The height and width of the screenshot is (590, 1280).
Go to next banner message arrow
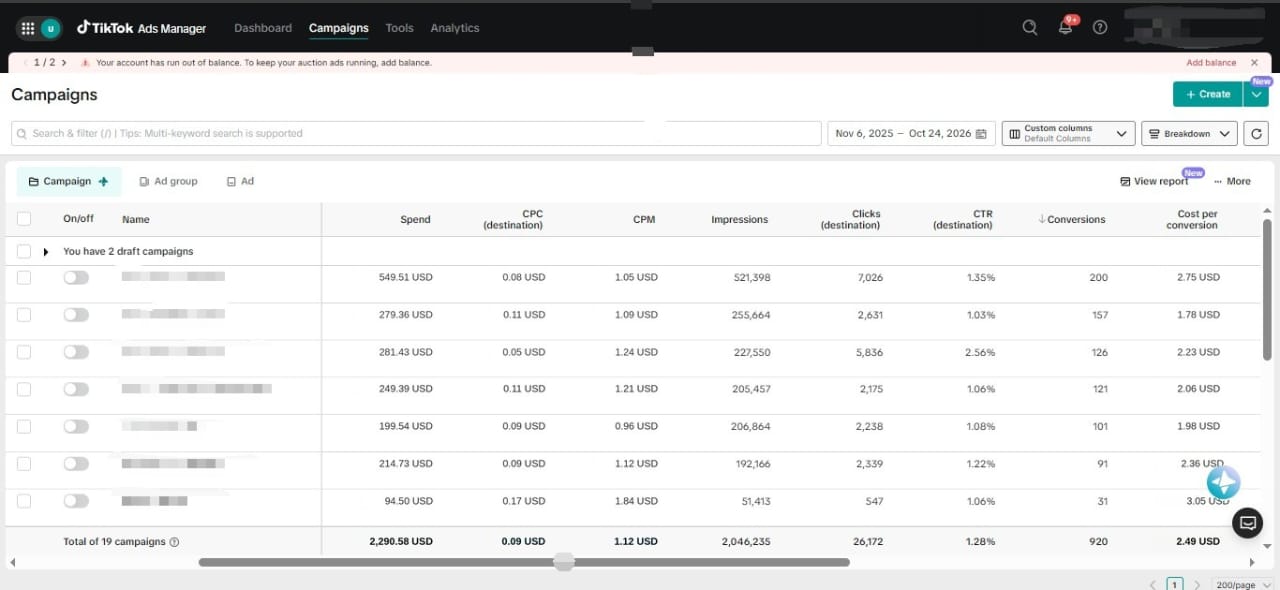coord(64,62)
